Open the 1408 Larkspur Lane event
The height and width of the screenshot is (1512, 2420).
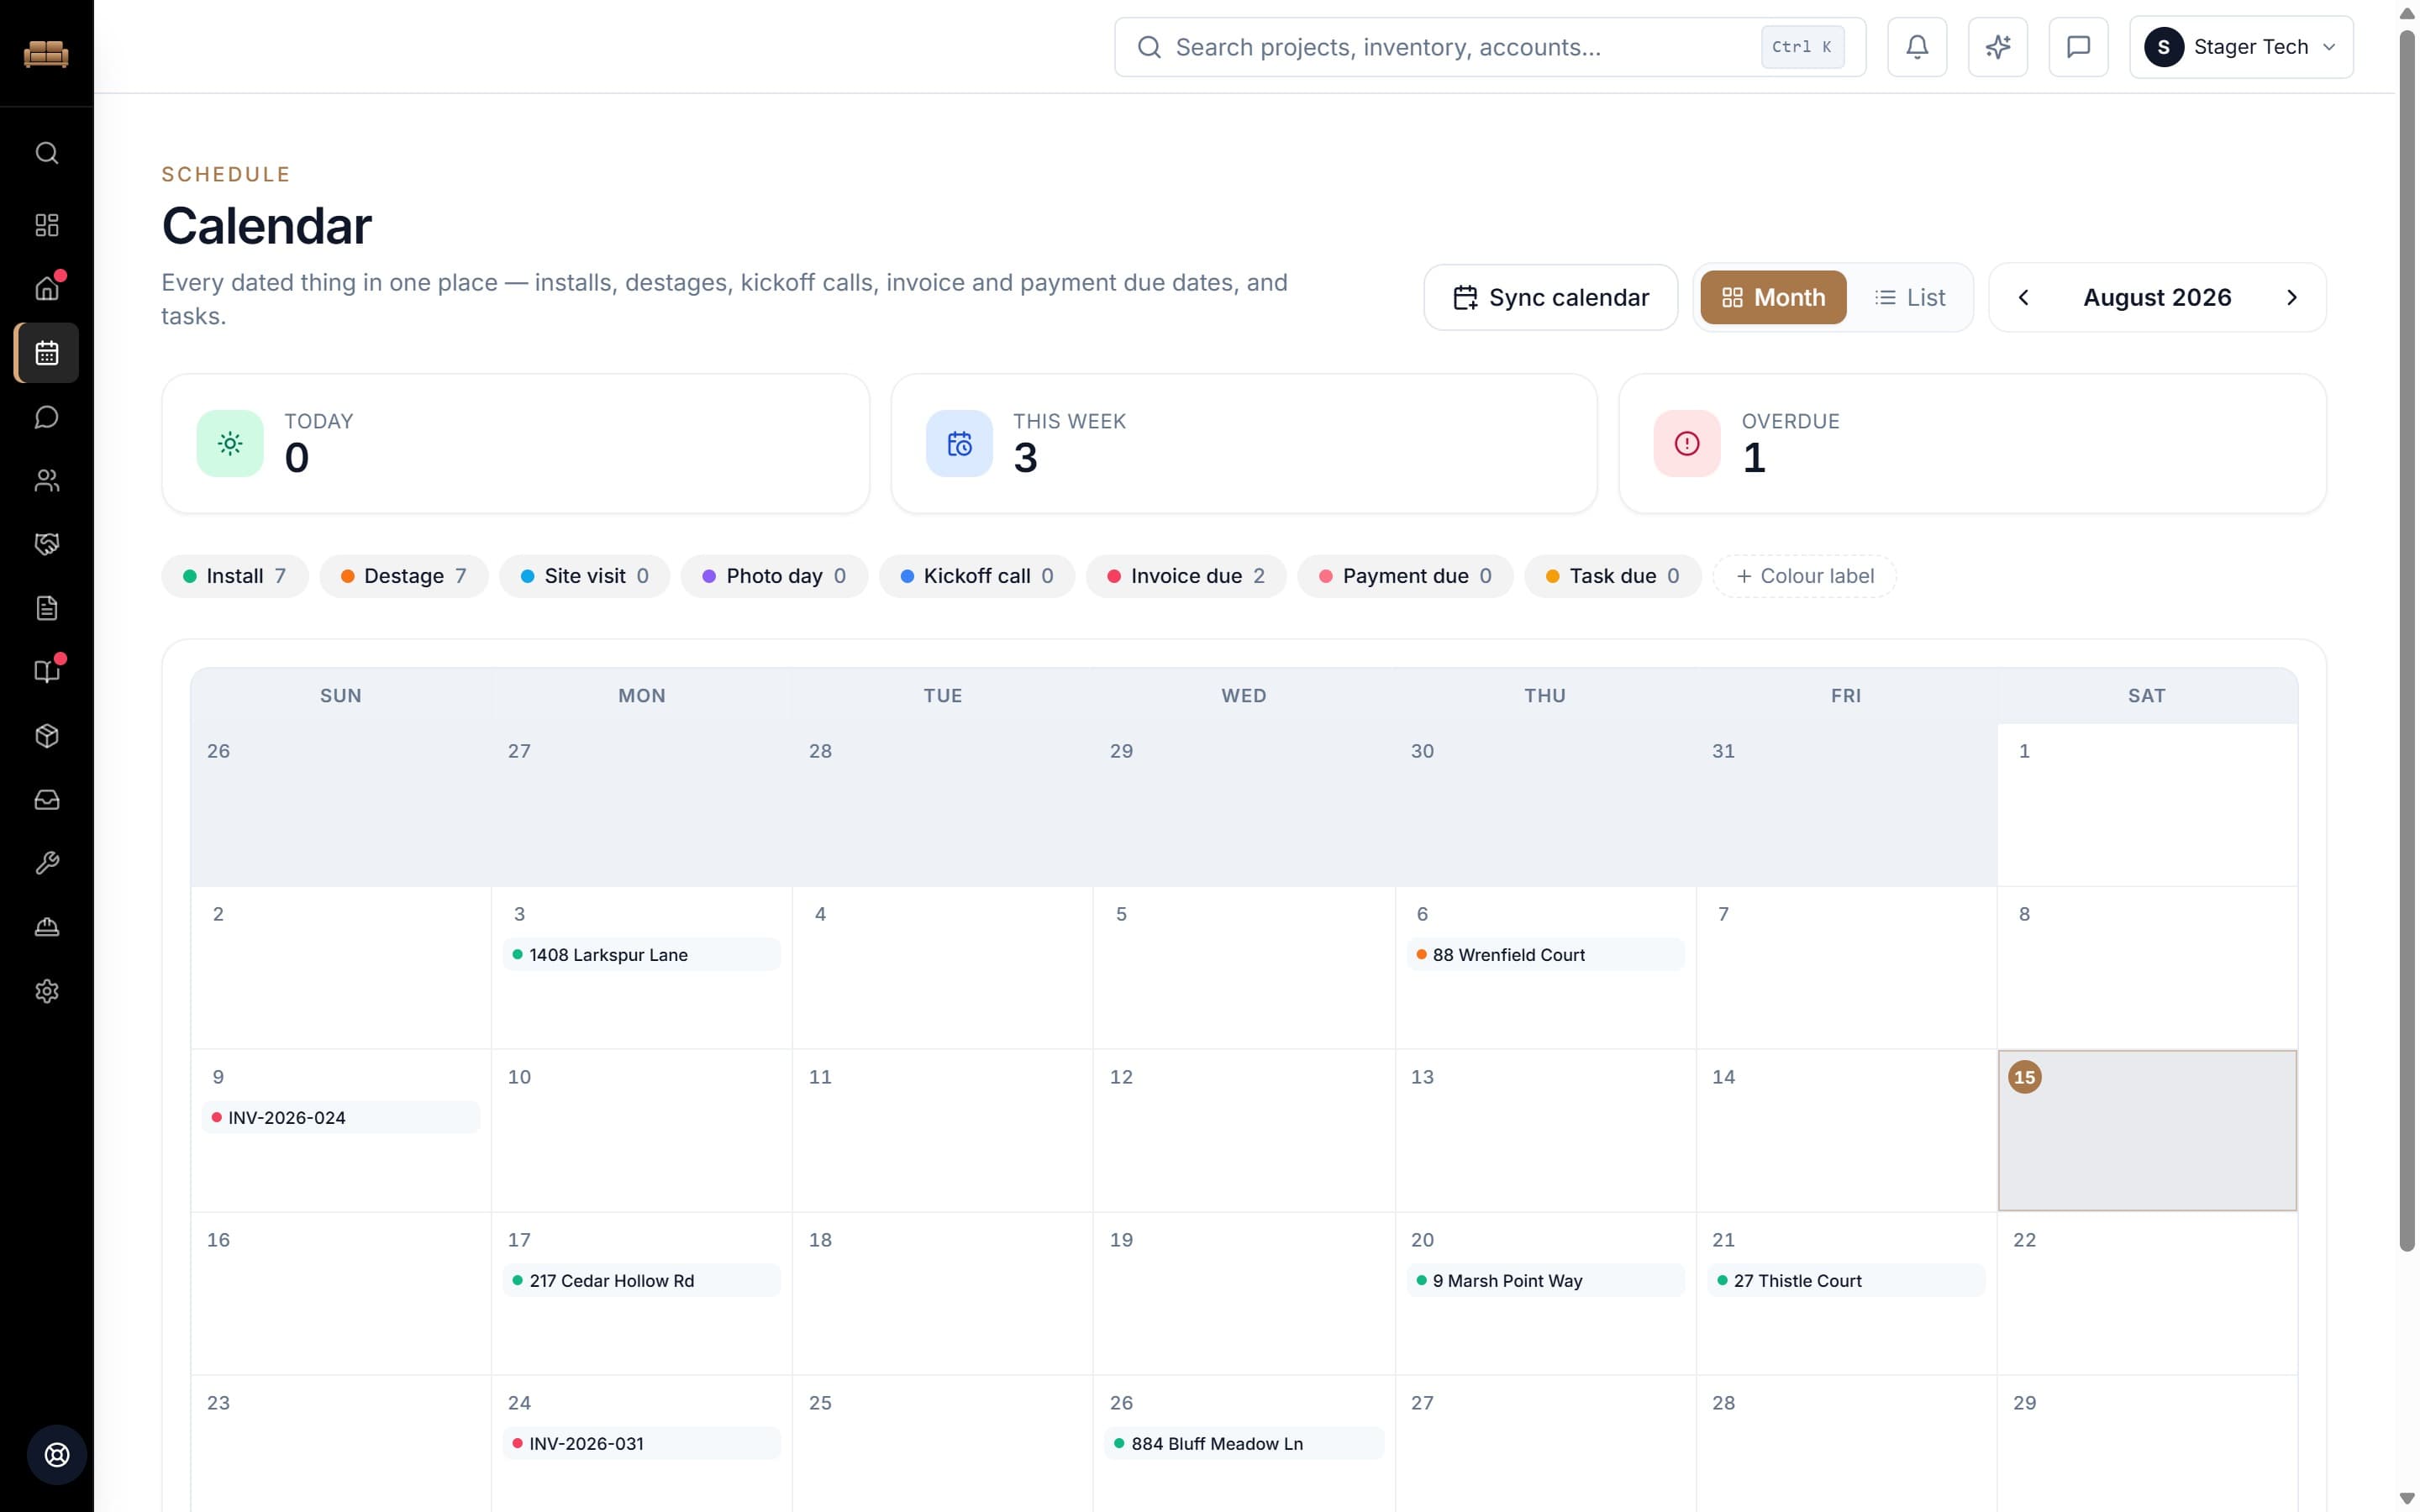[x=641, y=954]
